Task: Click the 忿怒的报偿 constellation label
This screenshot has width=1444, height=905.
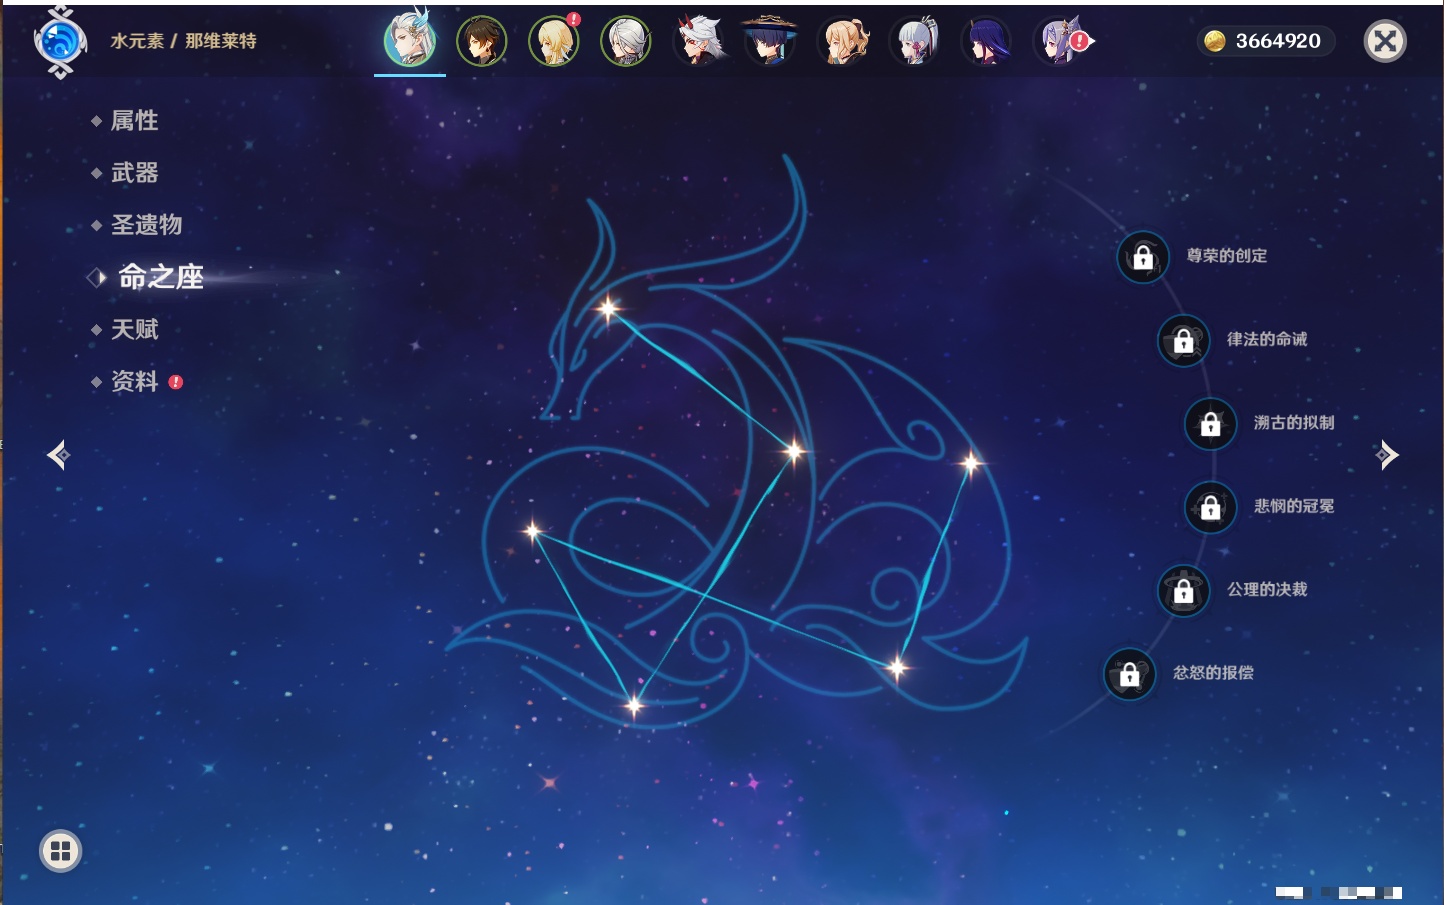Action: point(1213,673)
